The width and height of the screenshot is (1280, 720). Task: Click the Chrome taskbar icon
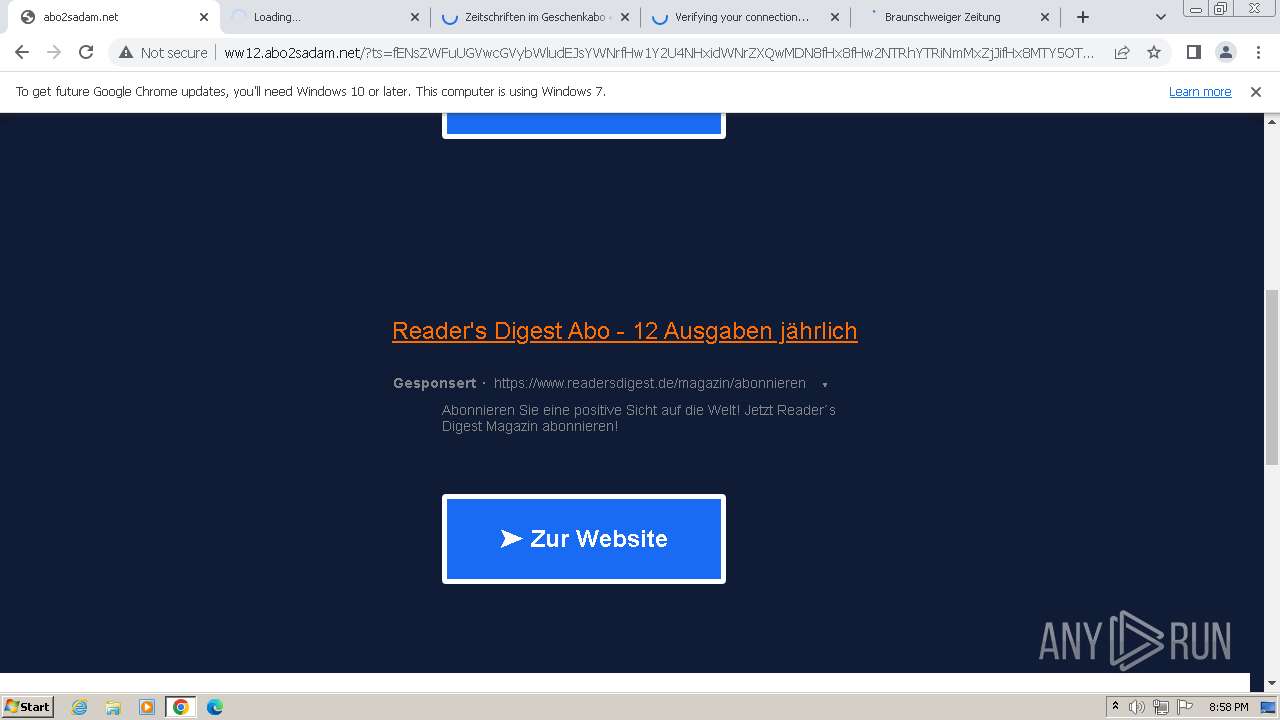click(x=181, y=707)
